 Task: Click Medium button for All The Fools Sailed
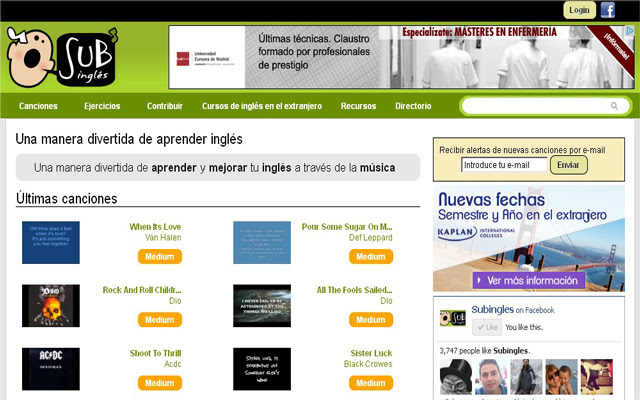(x=371, y=320)
